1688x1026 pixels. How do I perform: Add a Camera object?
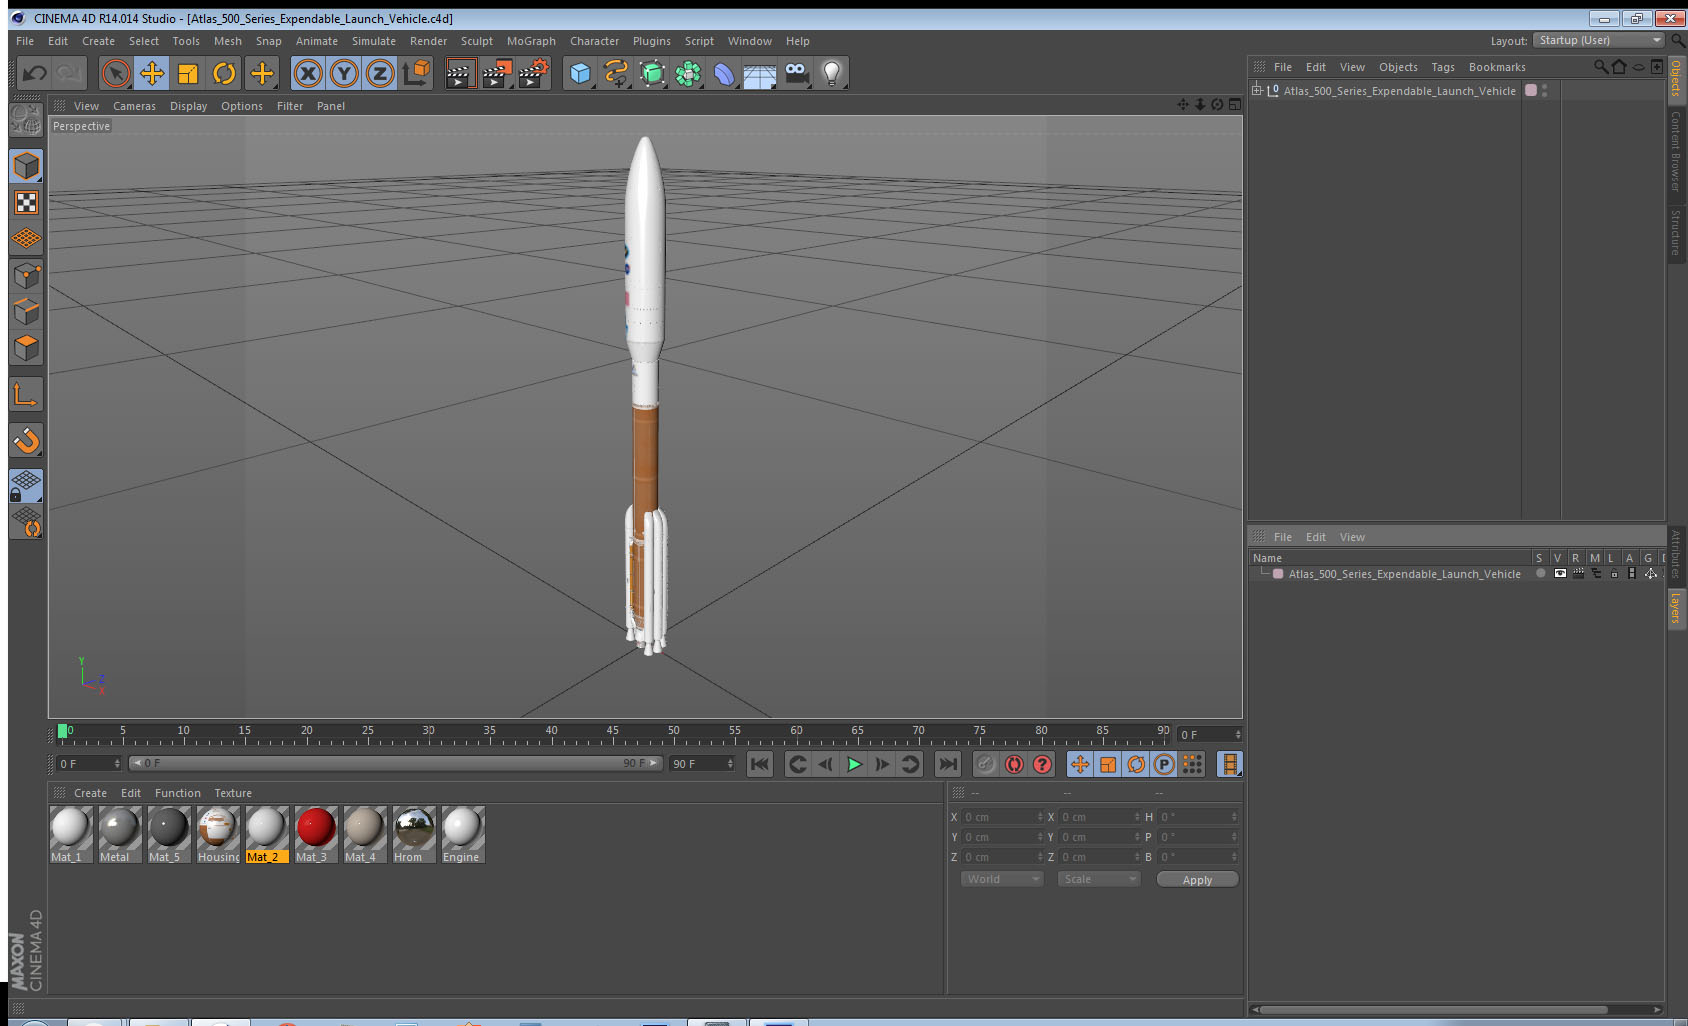click(796, 73)
